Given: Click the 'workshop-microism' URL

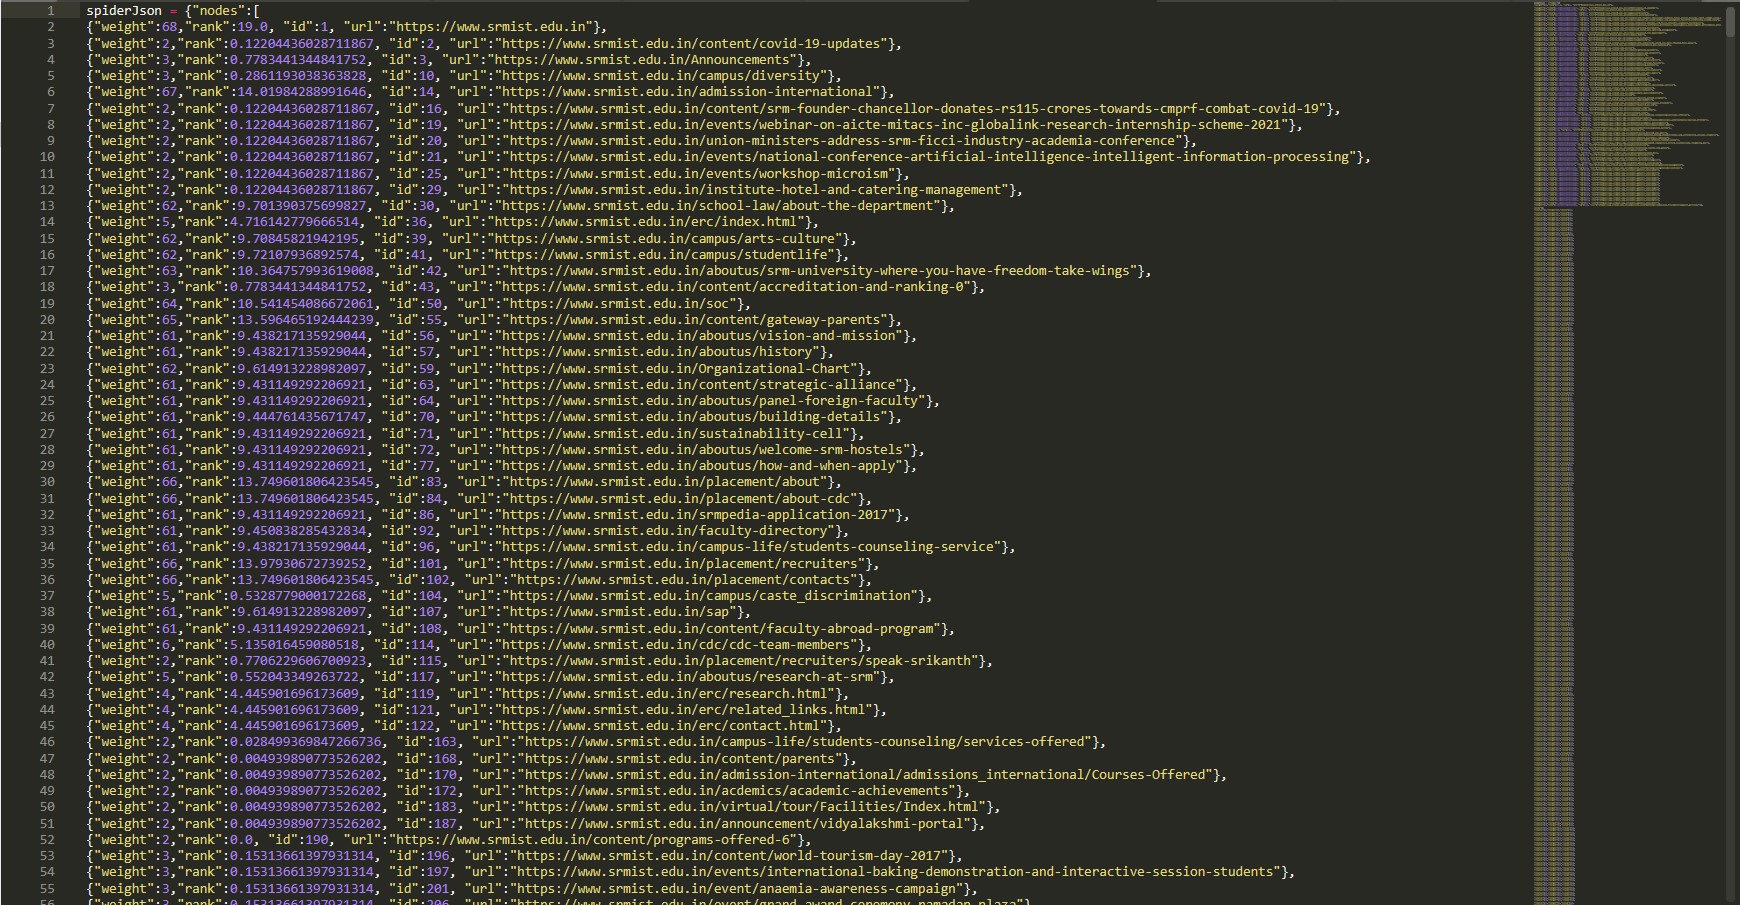Looking at the screenshot, I should tap(698, 174).
